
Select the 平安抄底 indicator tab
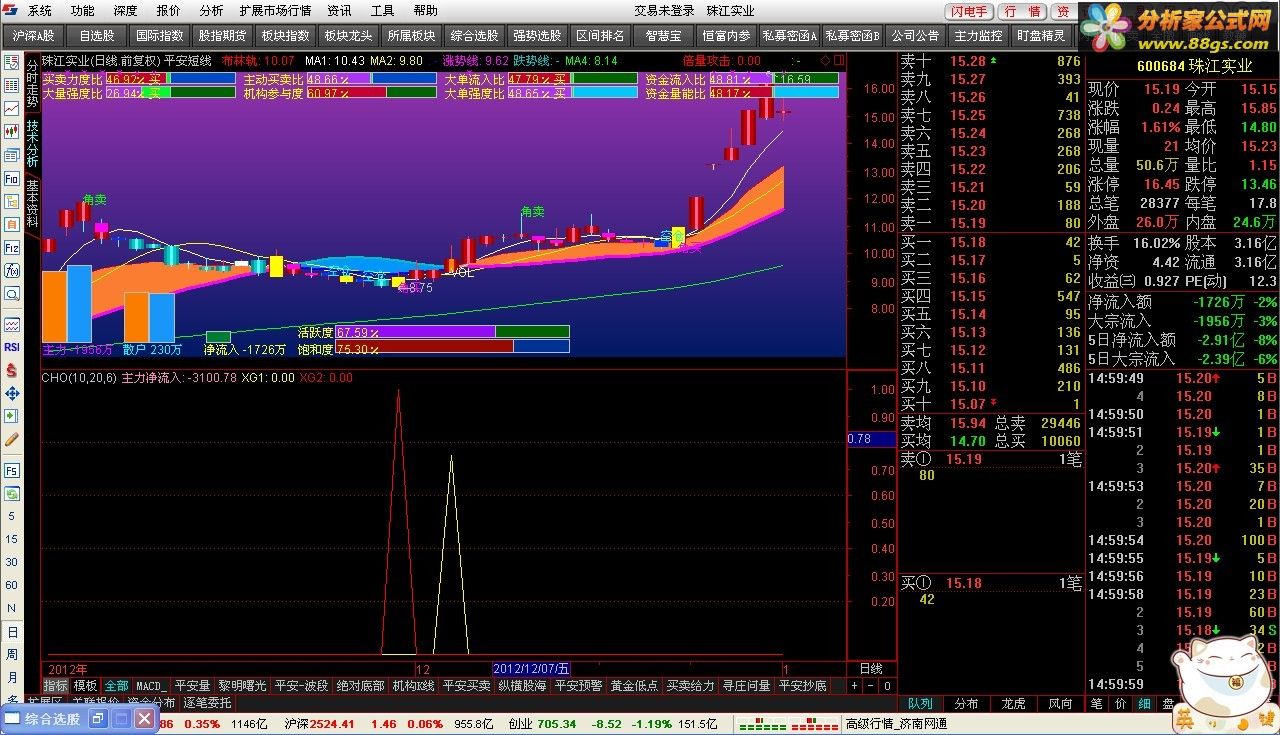[x=803, y=686]
